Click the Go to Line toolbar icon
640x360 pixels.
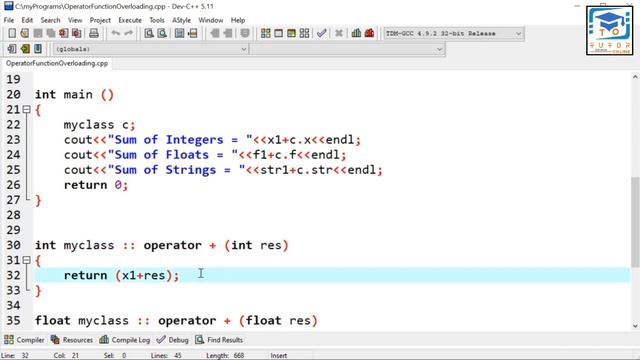193,33
